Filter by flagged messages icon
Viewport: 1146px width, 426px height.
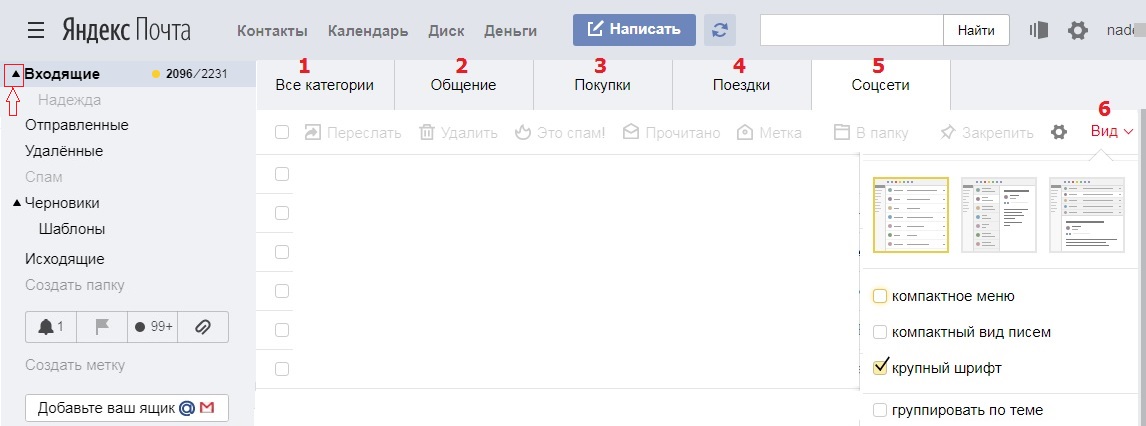tap(102, 326)
